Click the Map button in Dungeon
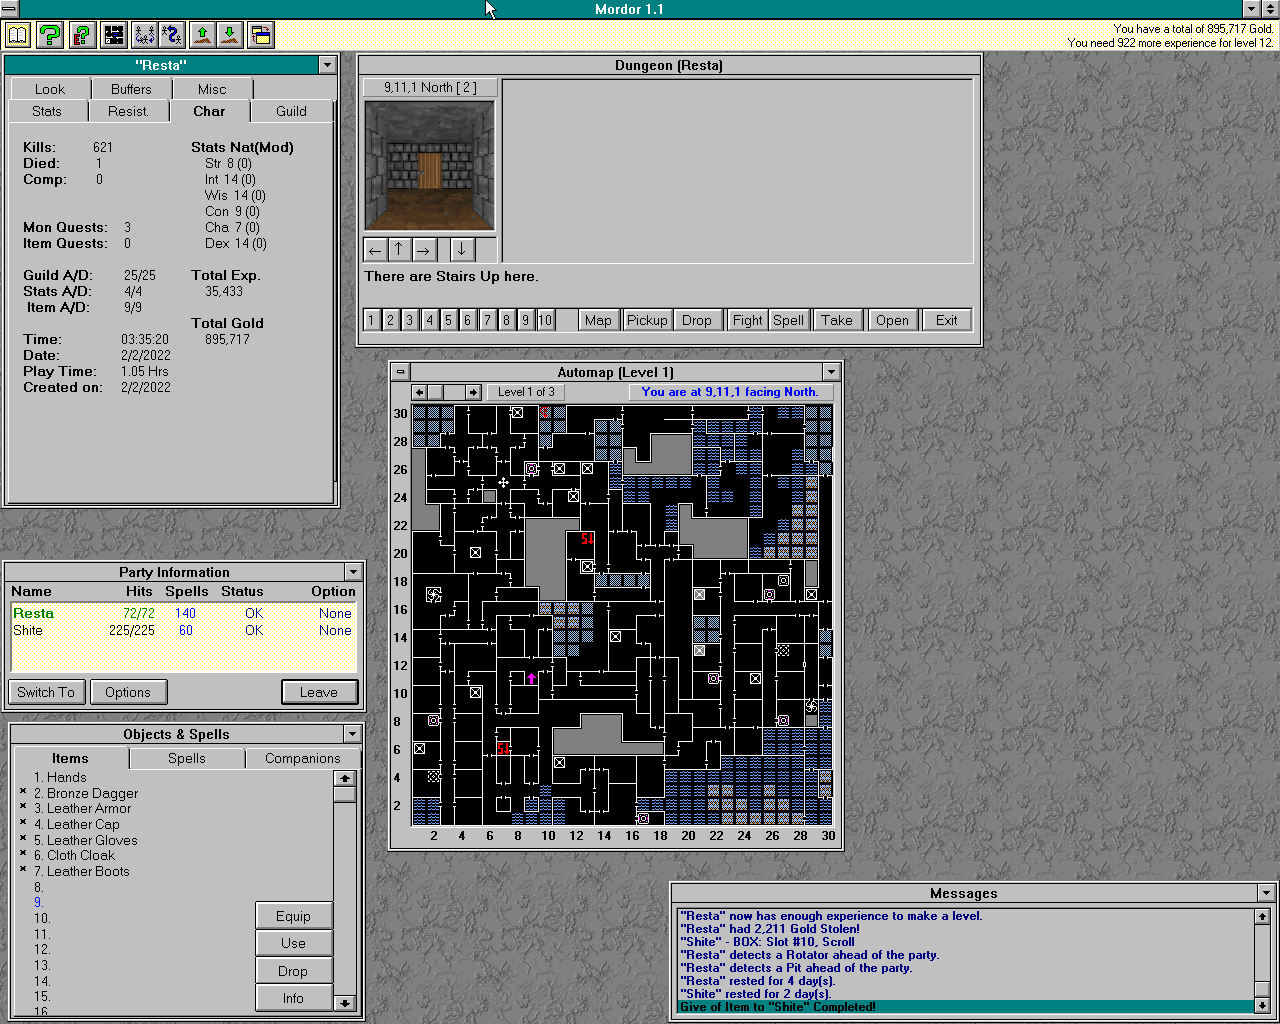1280x1024 pixels. click(x=598, y=320)
